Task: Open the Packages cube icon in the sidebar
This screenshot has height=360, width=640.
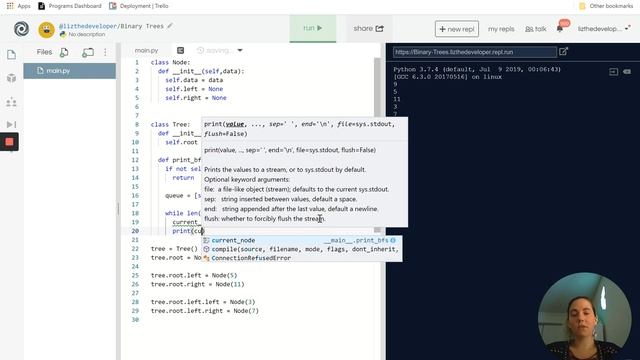Action: click(x=11, y=78)
